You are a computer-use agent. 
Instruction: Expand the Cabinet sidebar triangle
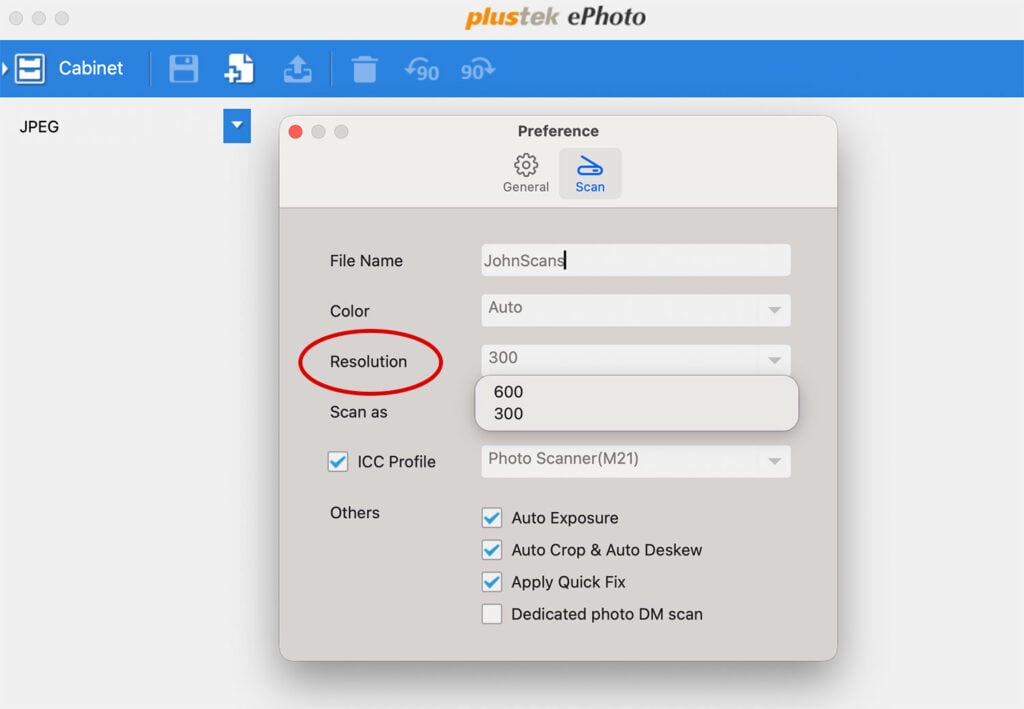tap(5, 68)
